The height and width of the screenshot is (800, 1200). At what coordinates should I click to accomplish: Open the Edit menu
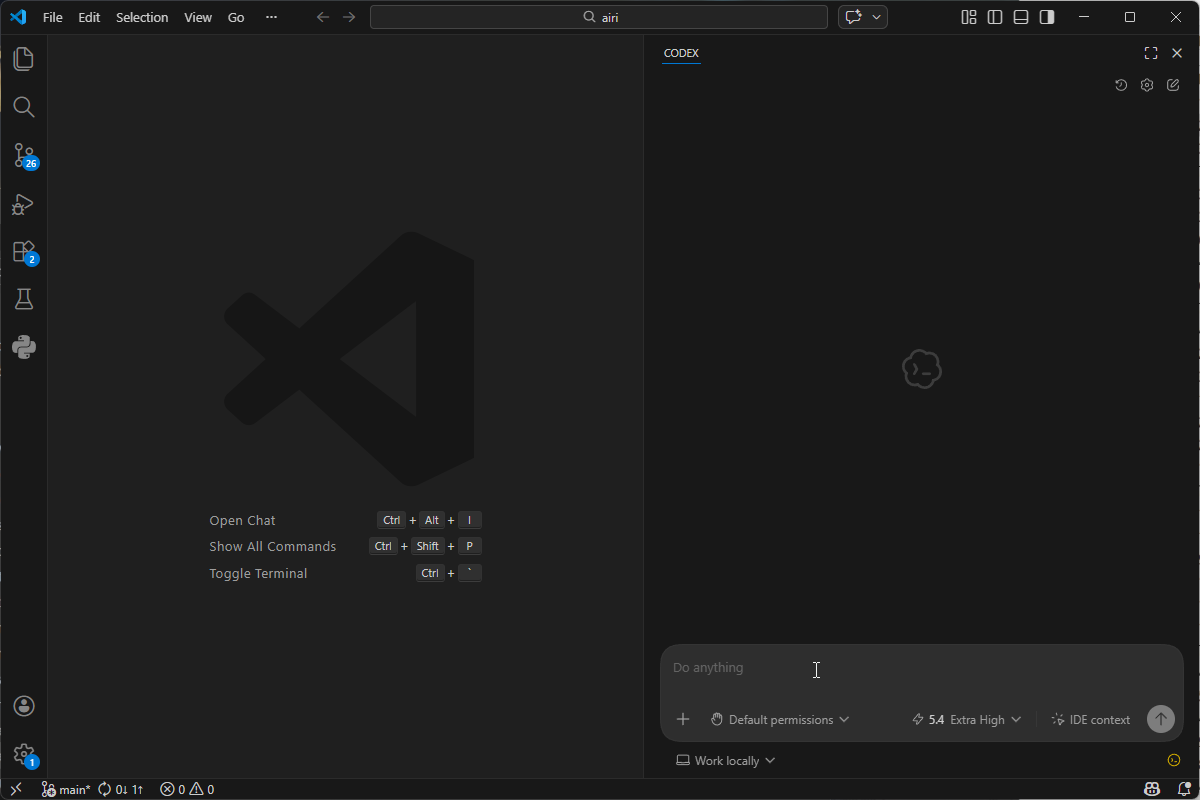point(89,17)
